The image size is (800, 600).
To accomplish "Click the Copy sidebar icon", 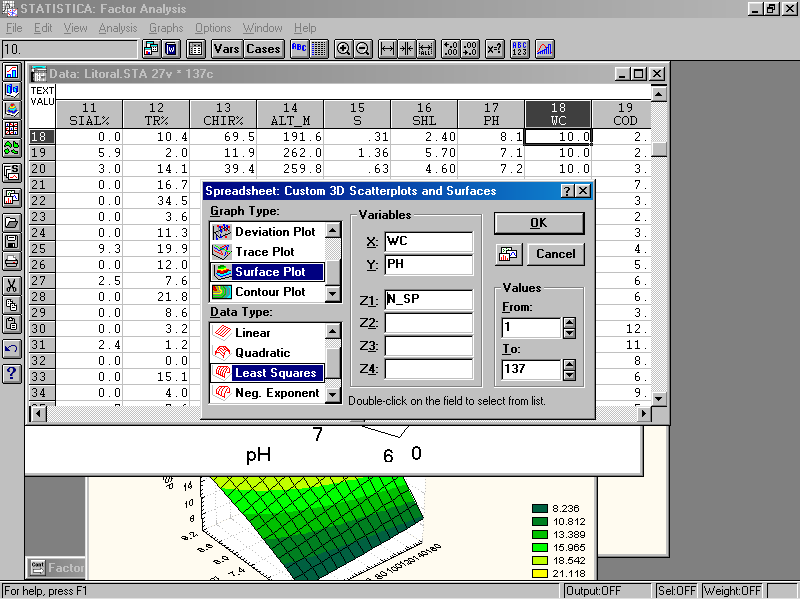I will [x=12, y=305].
